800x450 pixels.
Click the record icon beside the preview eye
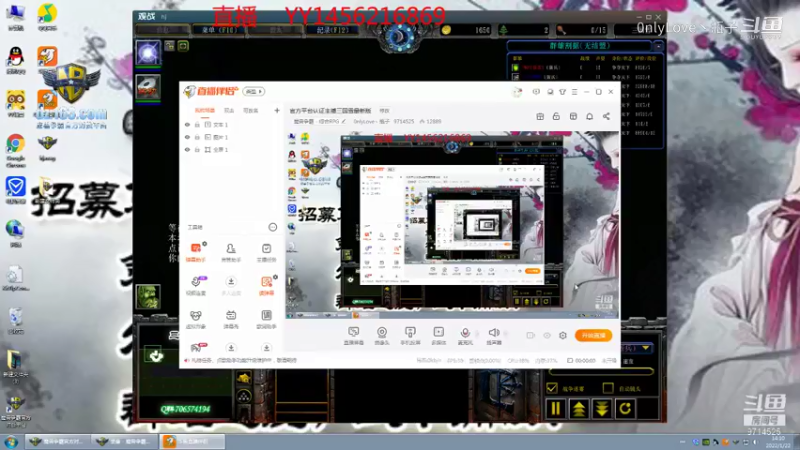pos(531,335)
